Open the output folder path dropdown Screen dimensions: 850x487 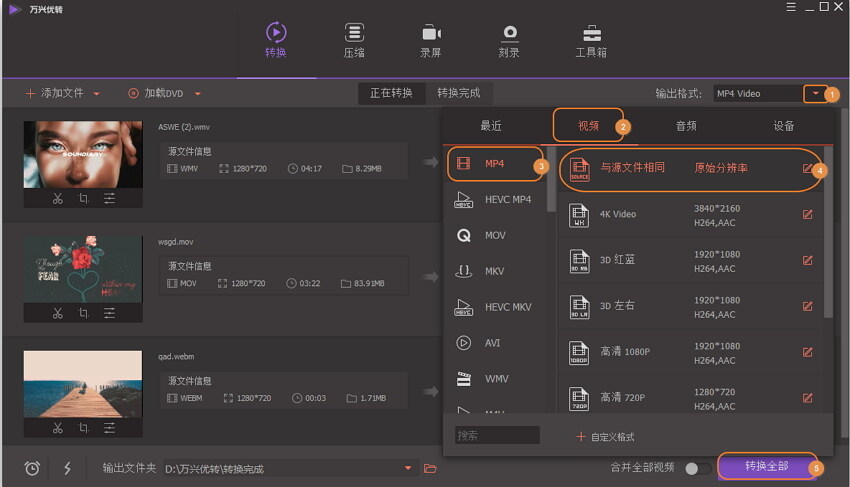408,468
